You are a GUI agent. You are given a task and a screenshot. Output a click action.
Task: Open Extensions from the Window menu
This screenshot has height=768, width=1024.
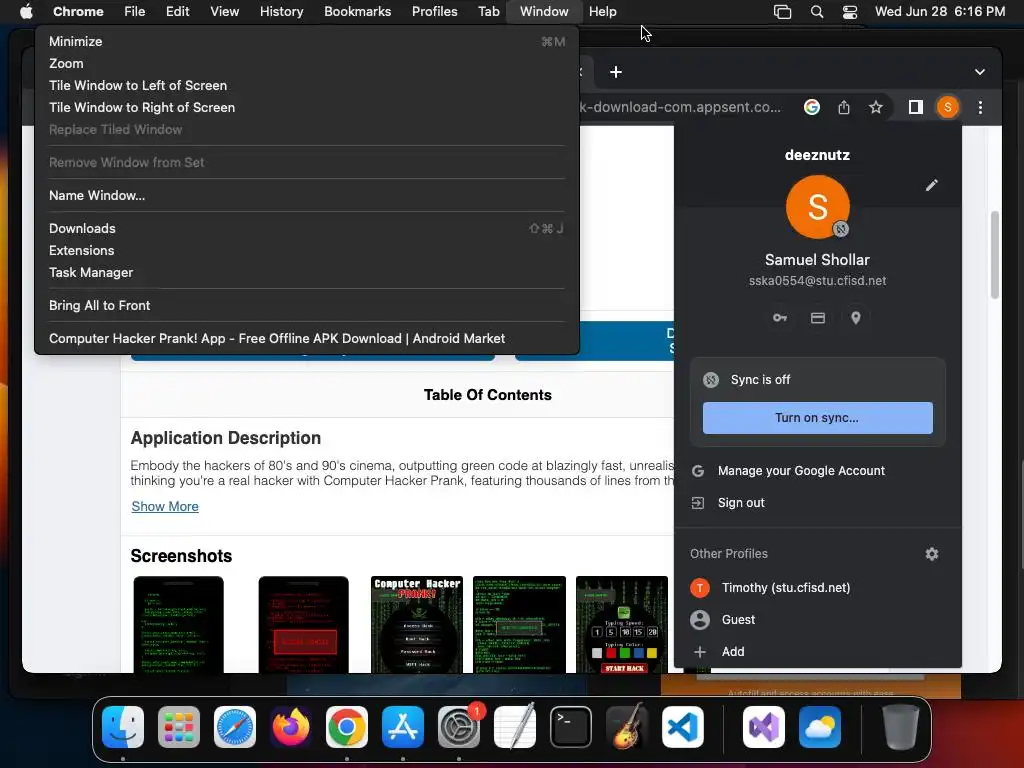click(307, 250)
